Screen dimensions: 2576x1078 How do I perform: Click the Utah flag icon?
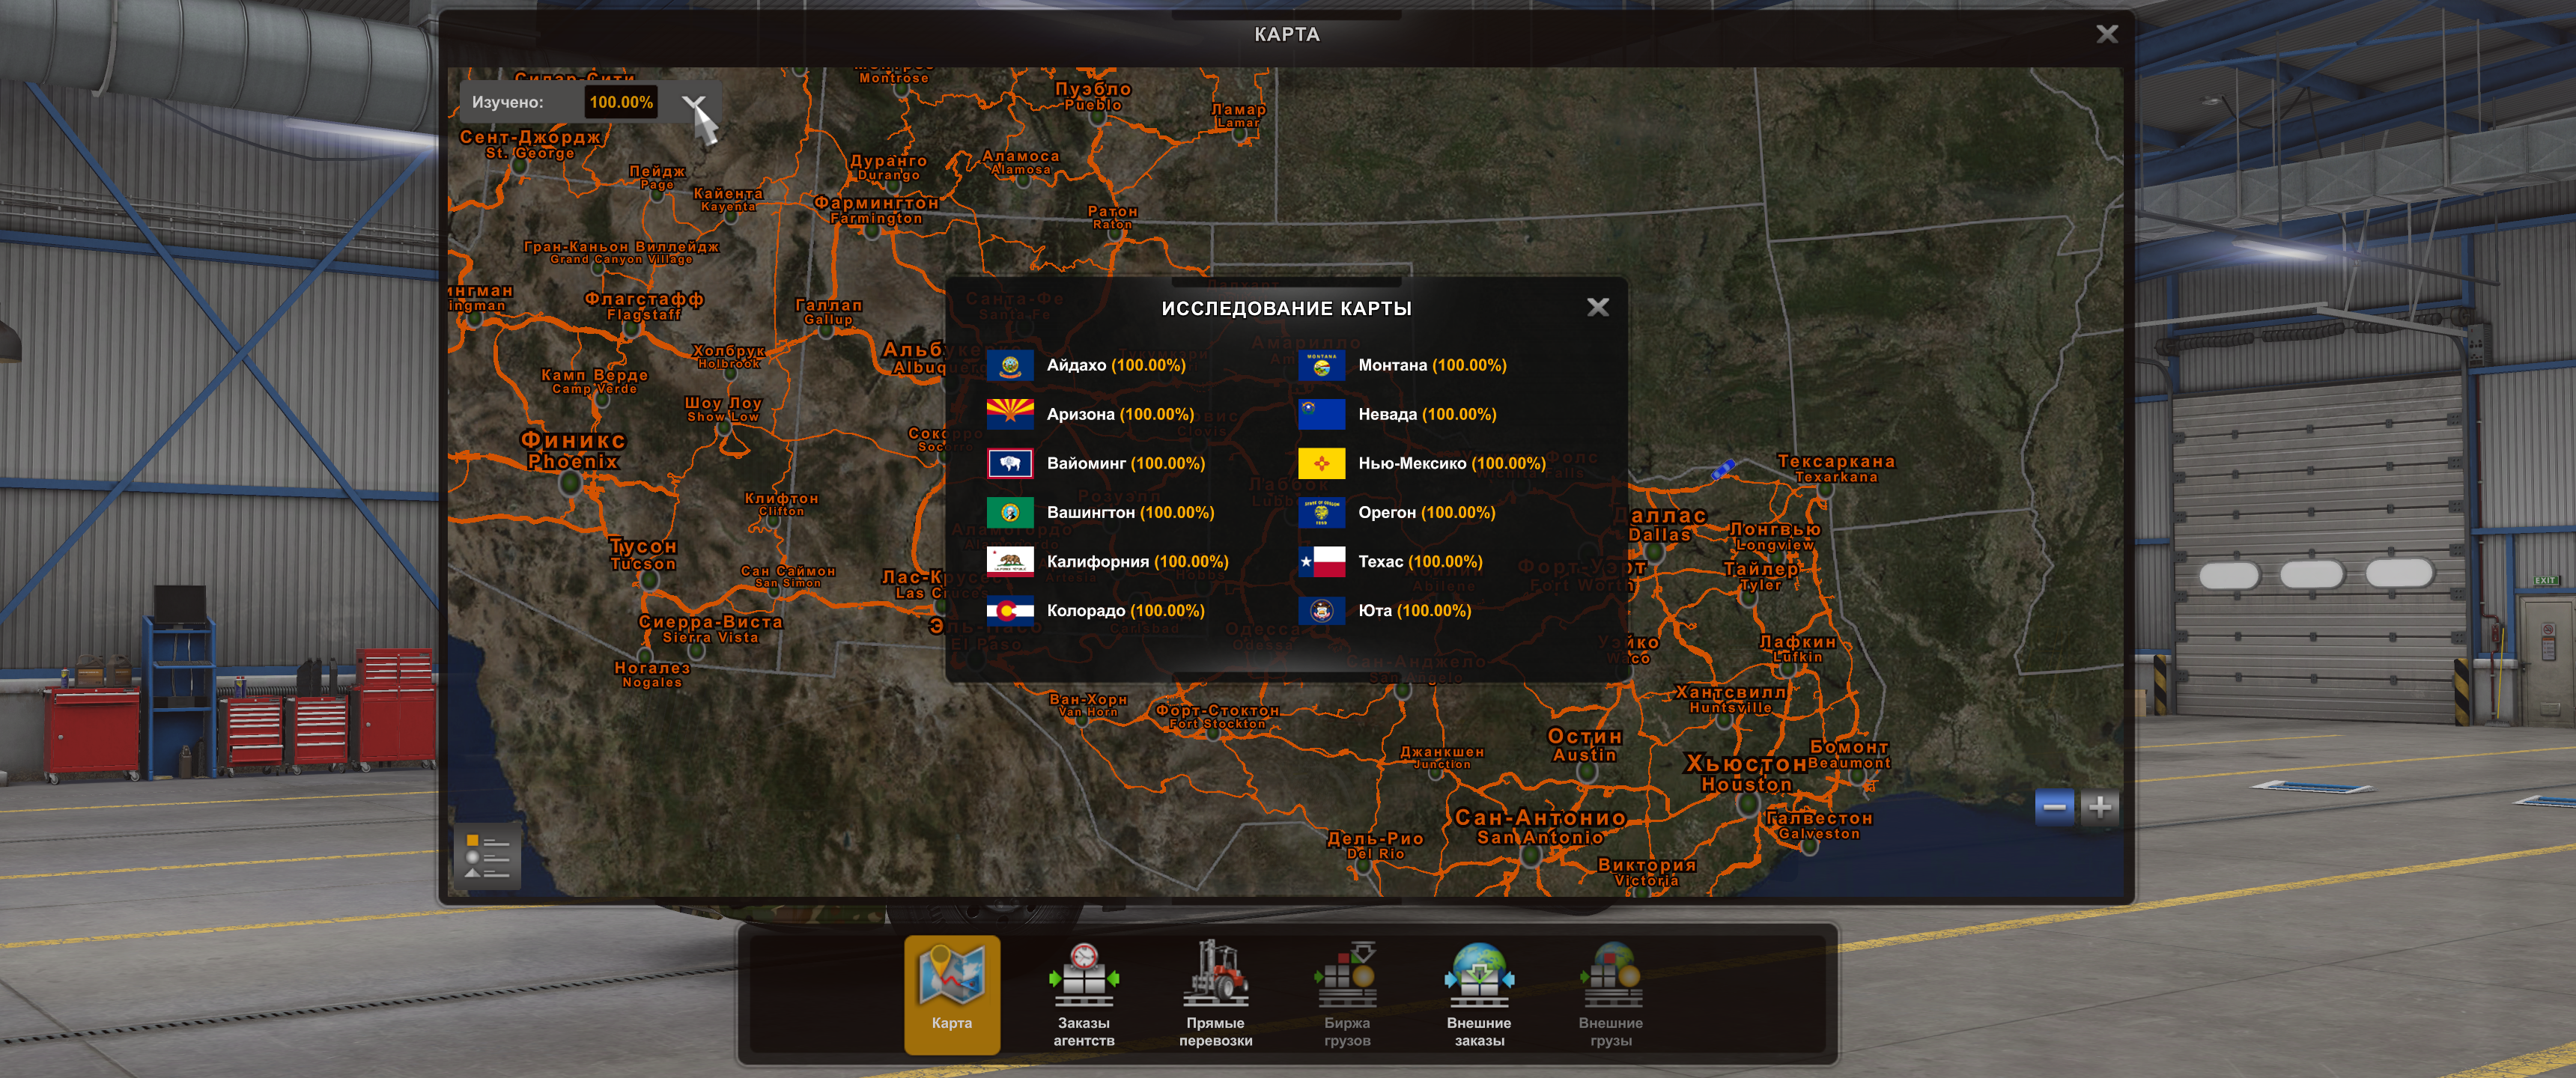pos(1321,610)
